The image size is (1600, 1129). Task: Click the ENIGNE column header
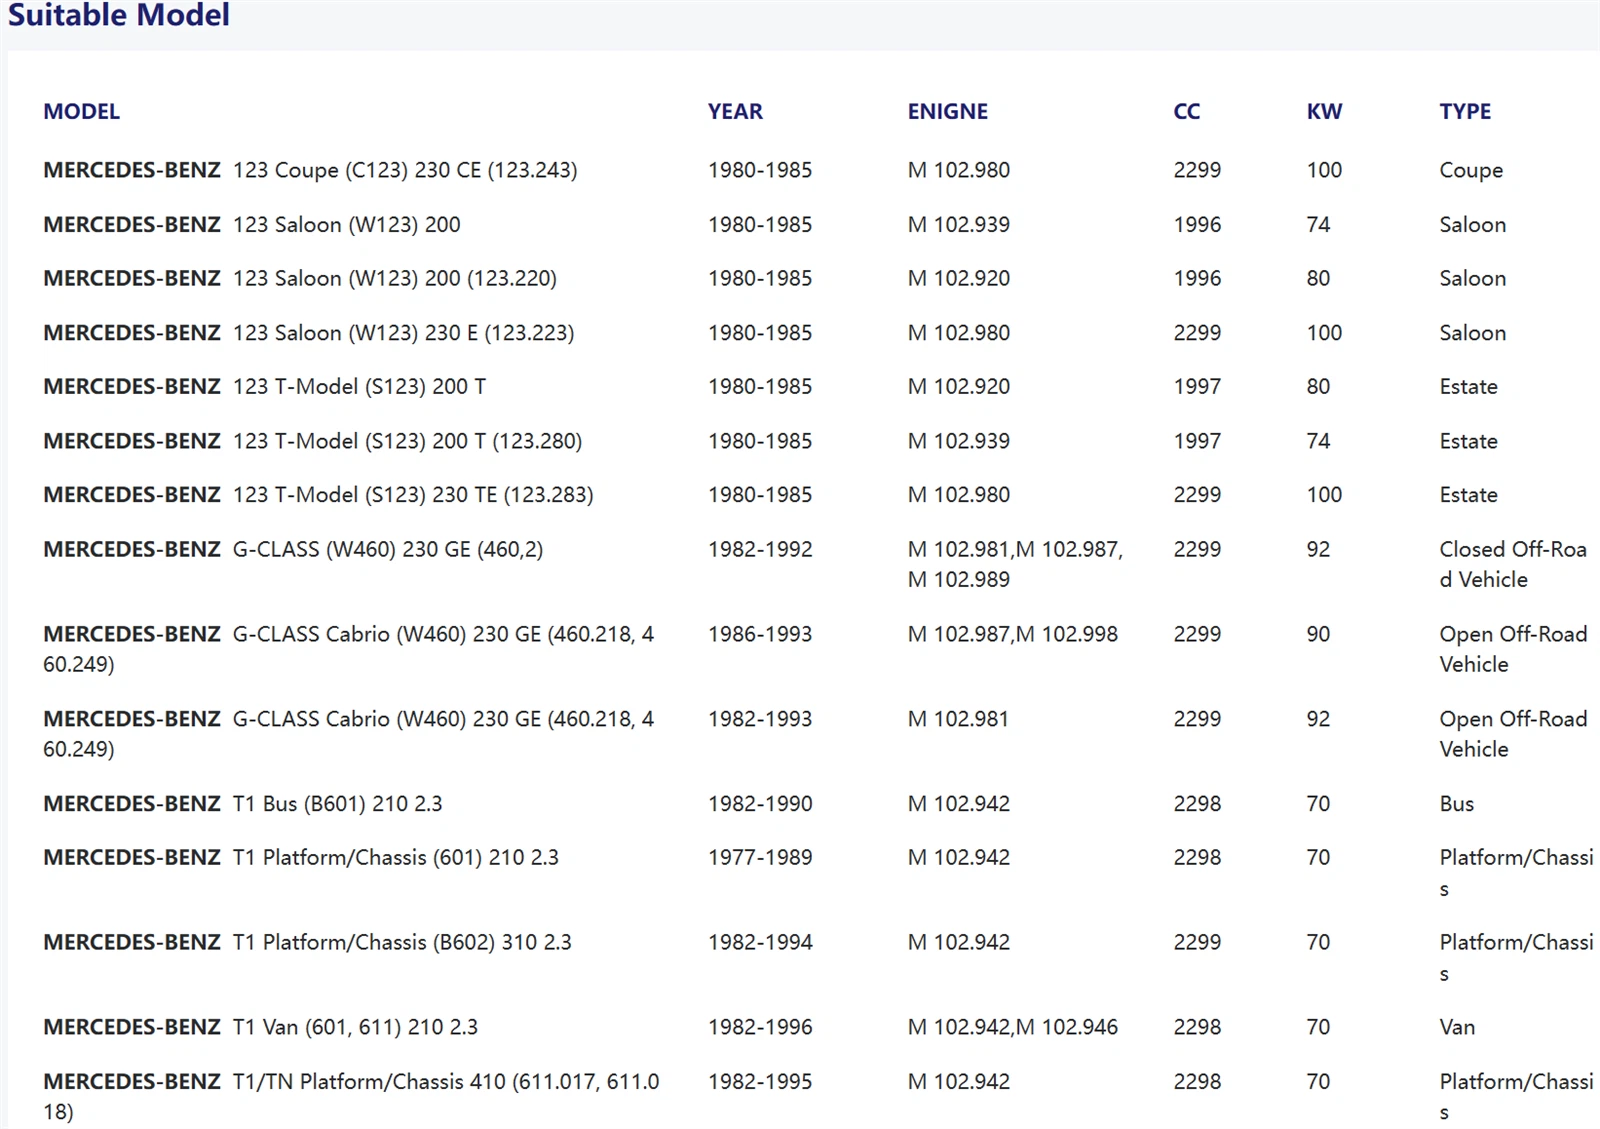pos(947,112)
